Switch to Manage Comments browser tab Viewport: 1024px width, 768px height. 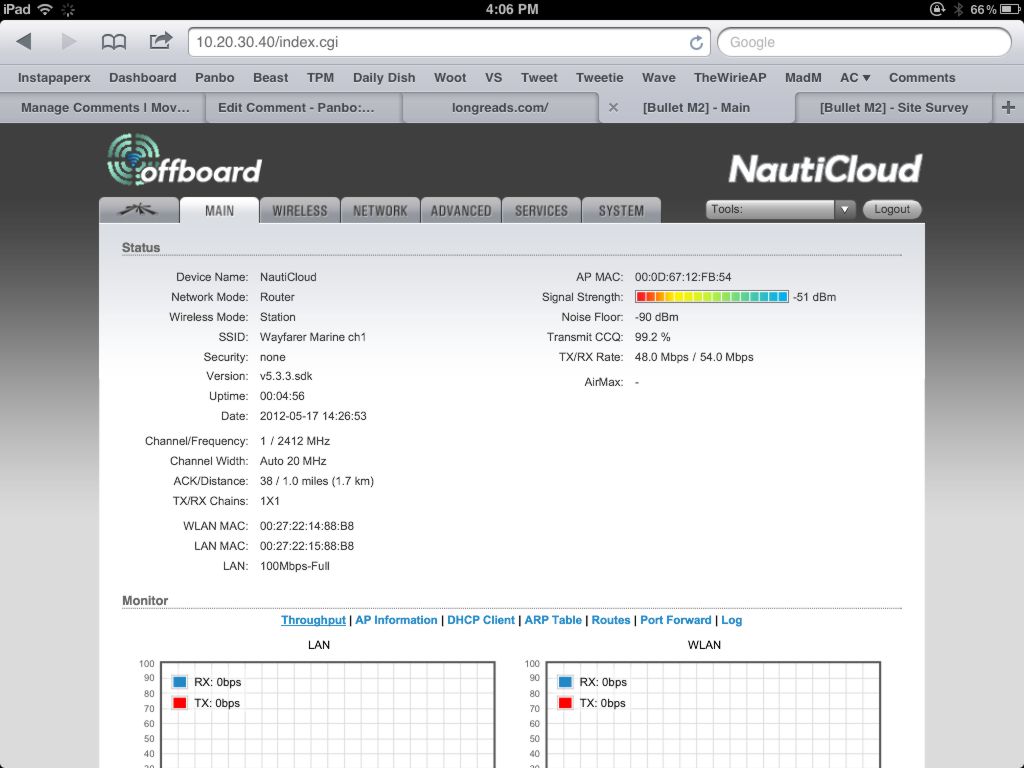point(105,107)
